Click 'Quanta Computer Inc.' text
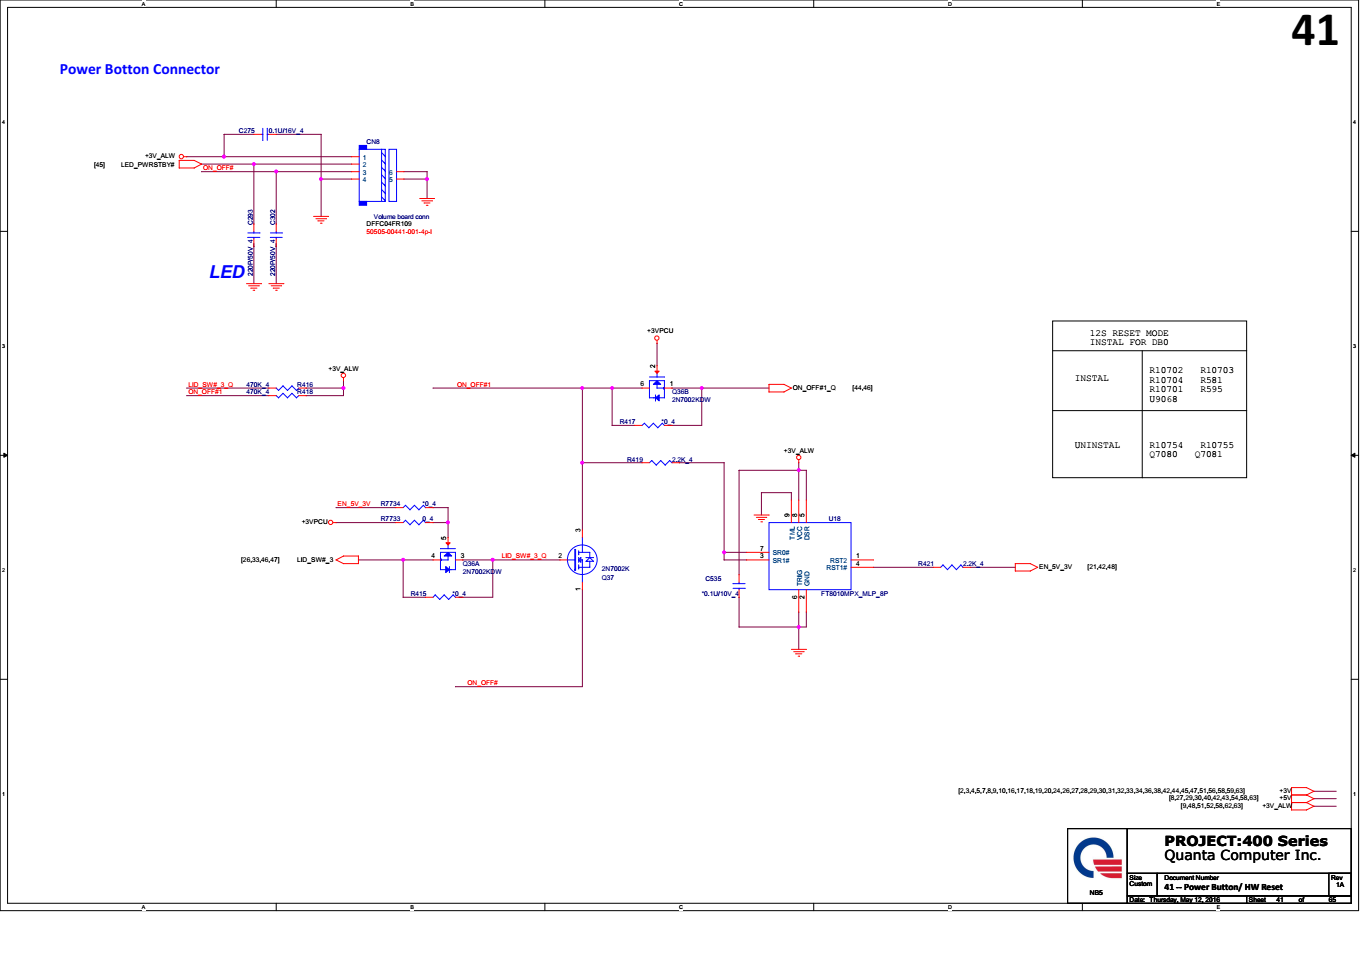This screenshot has width=1364, height=964. click(1242, 856)
